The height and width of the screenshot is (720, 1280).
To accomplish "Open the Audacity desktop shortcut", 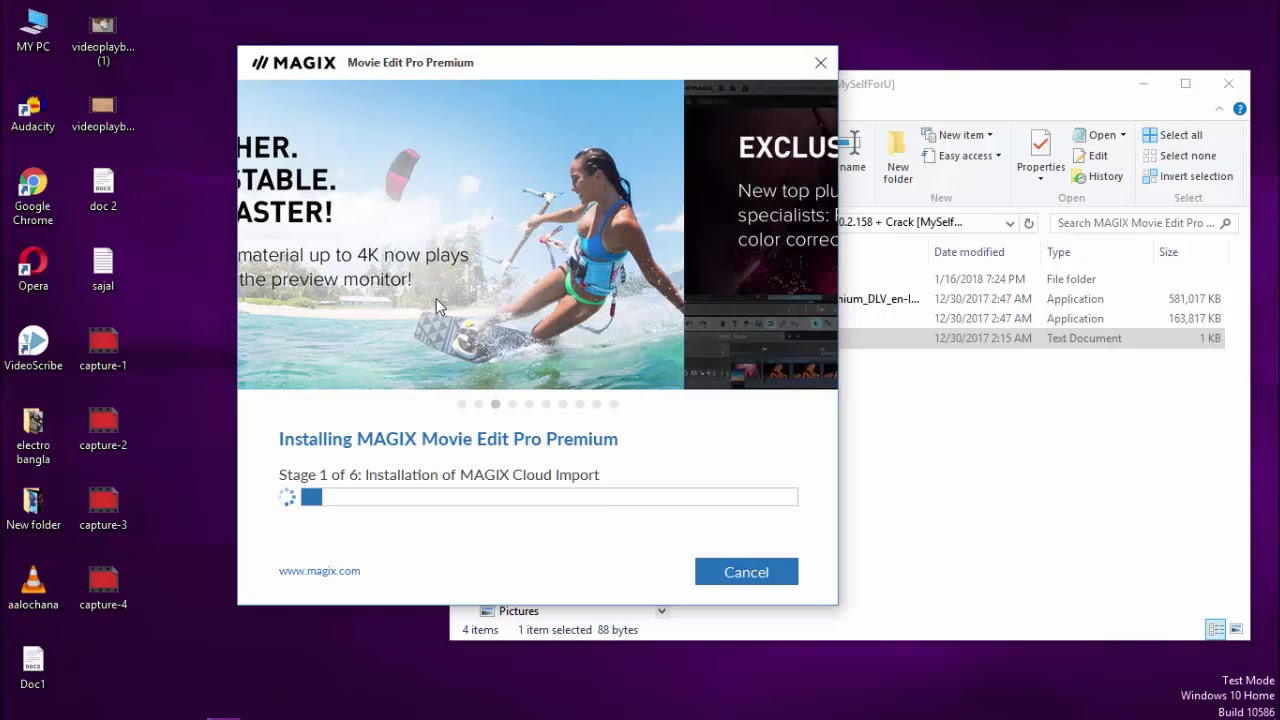I will pos(33,112).
